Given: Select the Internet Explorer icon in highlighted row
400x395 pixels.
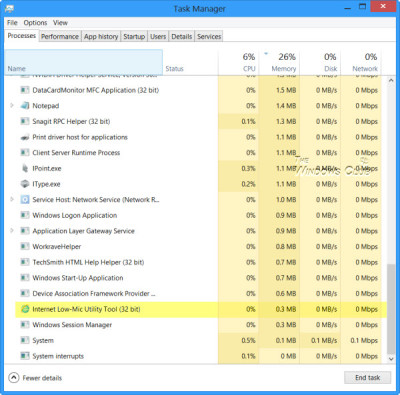Looking at the screenshot, I should pyautogui.click(x=25, y=309).
